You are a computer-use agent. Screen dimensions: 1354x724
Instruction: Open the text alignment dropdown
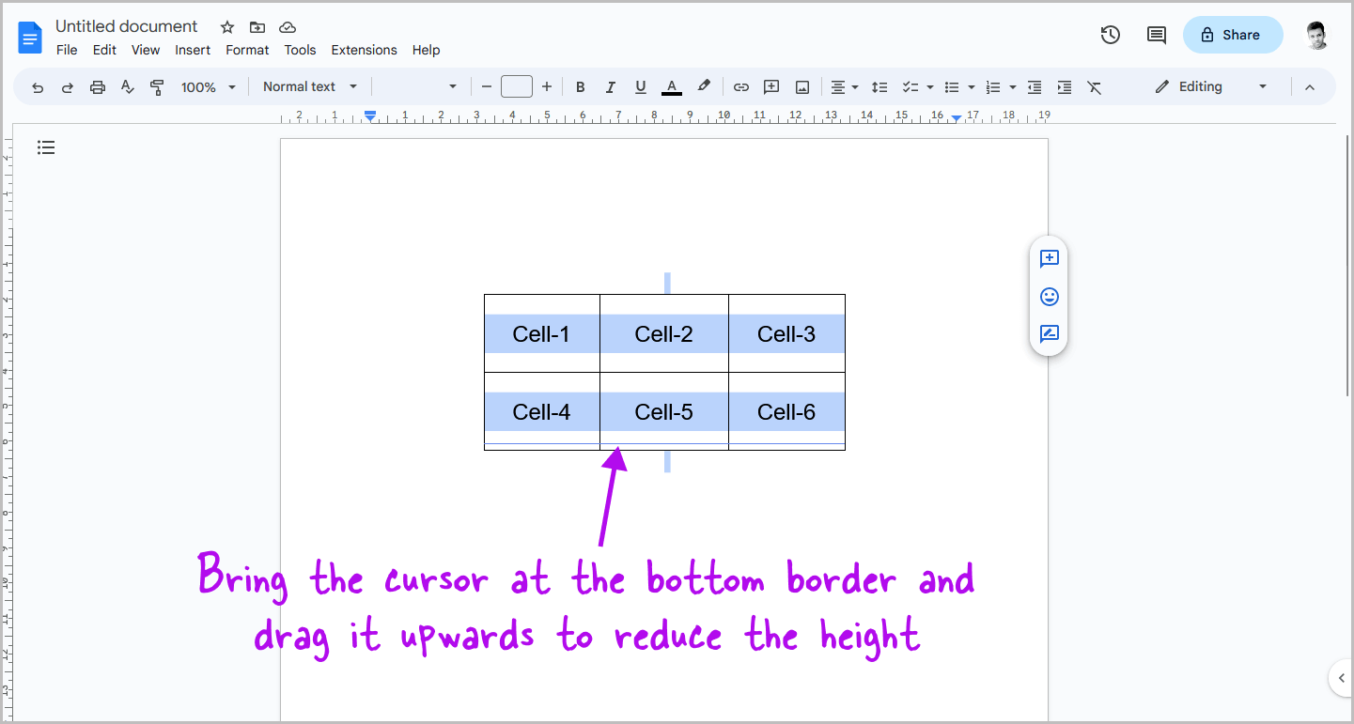coord(845,87)
